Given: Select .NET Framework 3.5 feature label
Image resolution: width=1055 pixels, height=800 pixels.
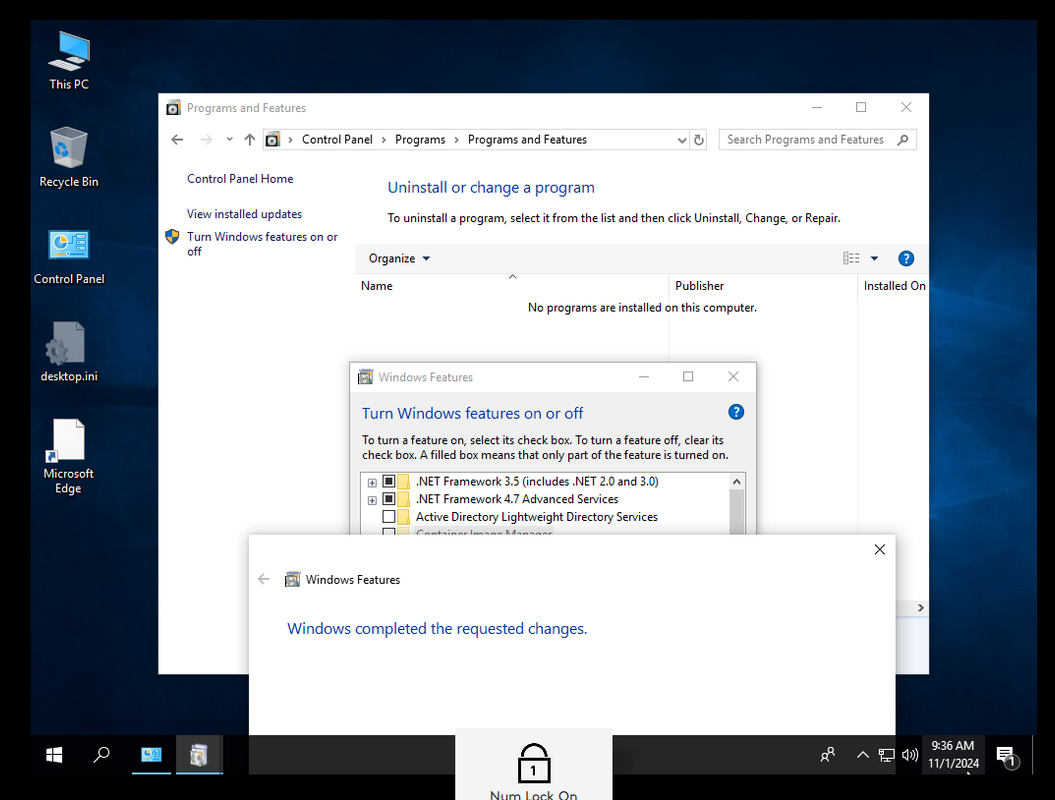Looking at the screenshot, I should coord(537,481).
